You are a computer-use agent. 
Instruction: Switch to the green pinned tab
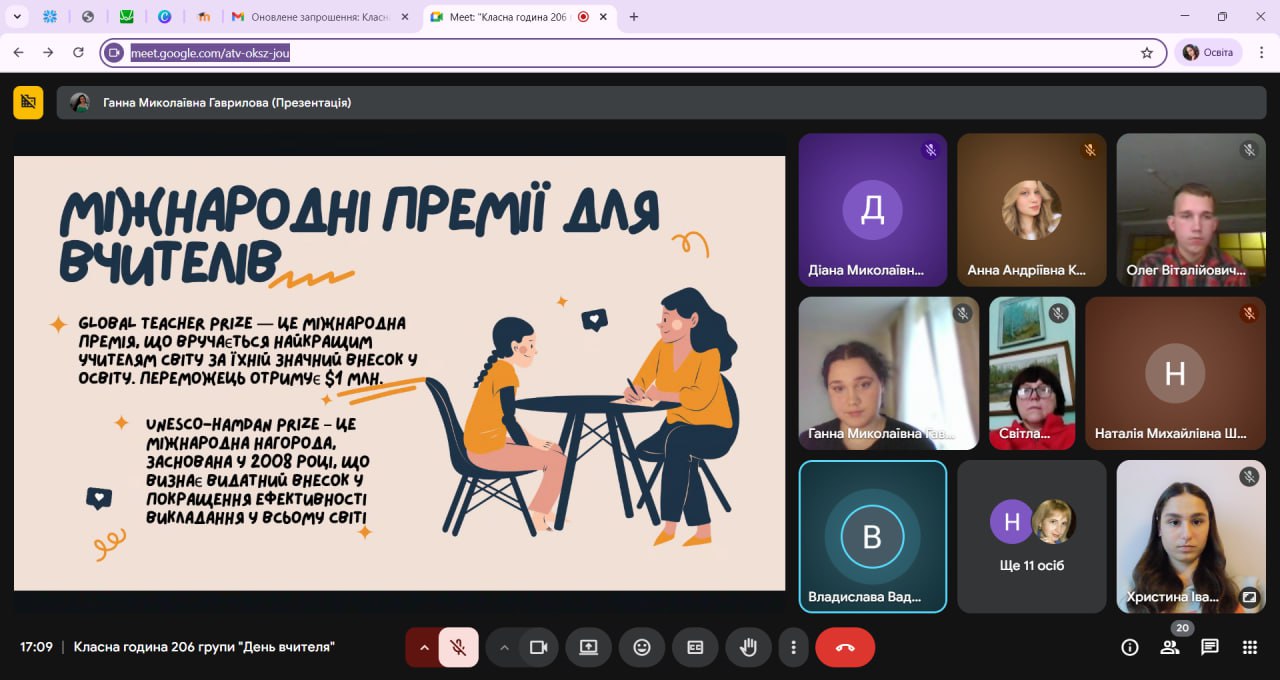(127, 17)
